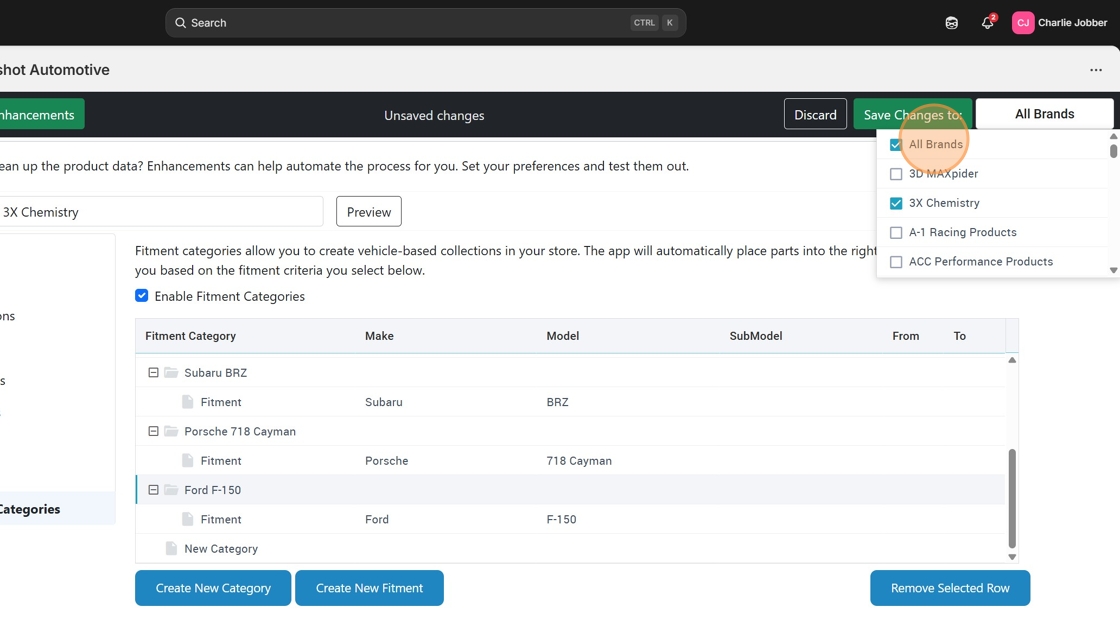This screenshot has height=626, width=1120.
Task: Open the All Brands dropdown selector
Action: pos(1044,114)
